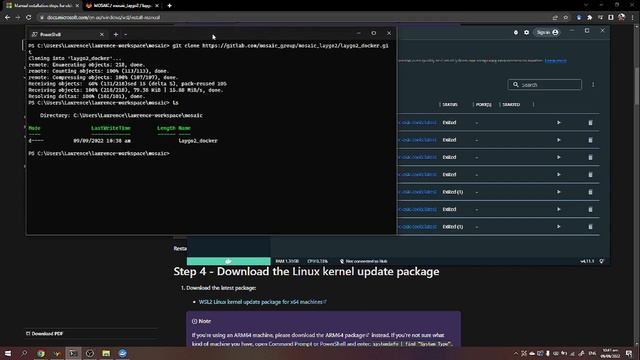Start the last visible Docker container

[x=559, y=227]
